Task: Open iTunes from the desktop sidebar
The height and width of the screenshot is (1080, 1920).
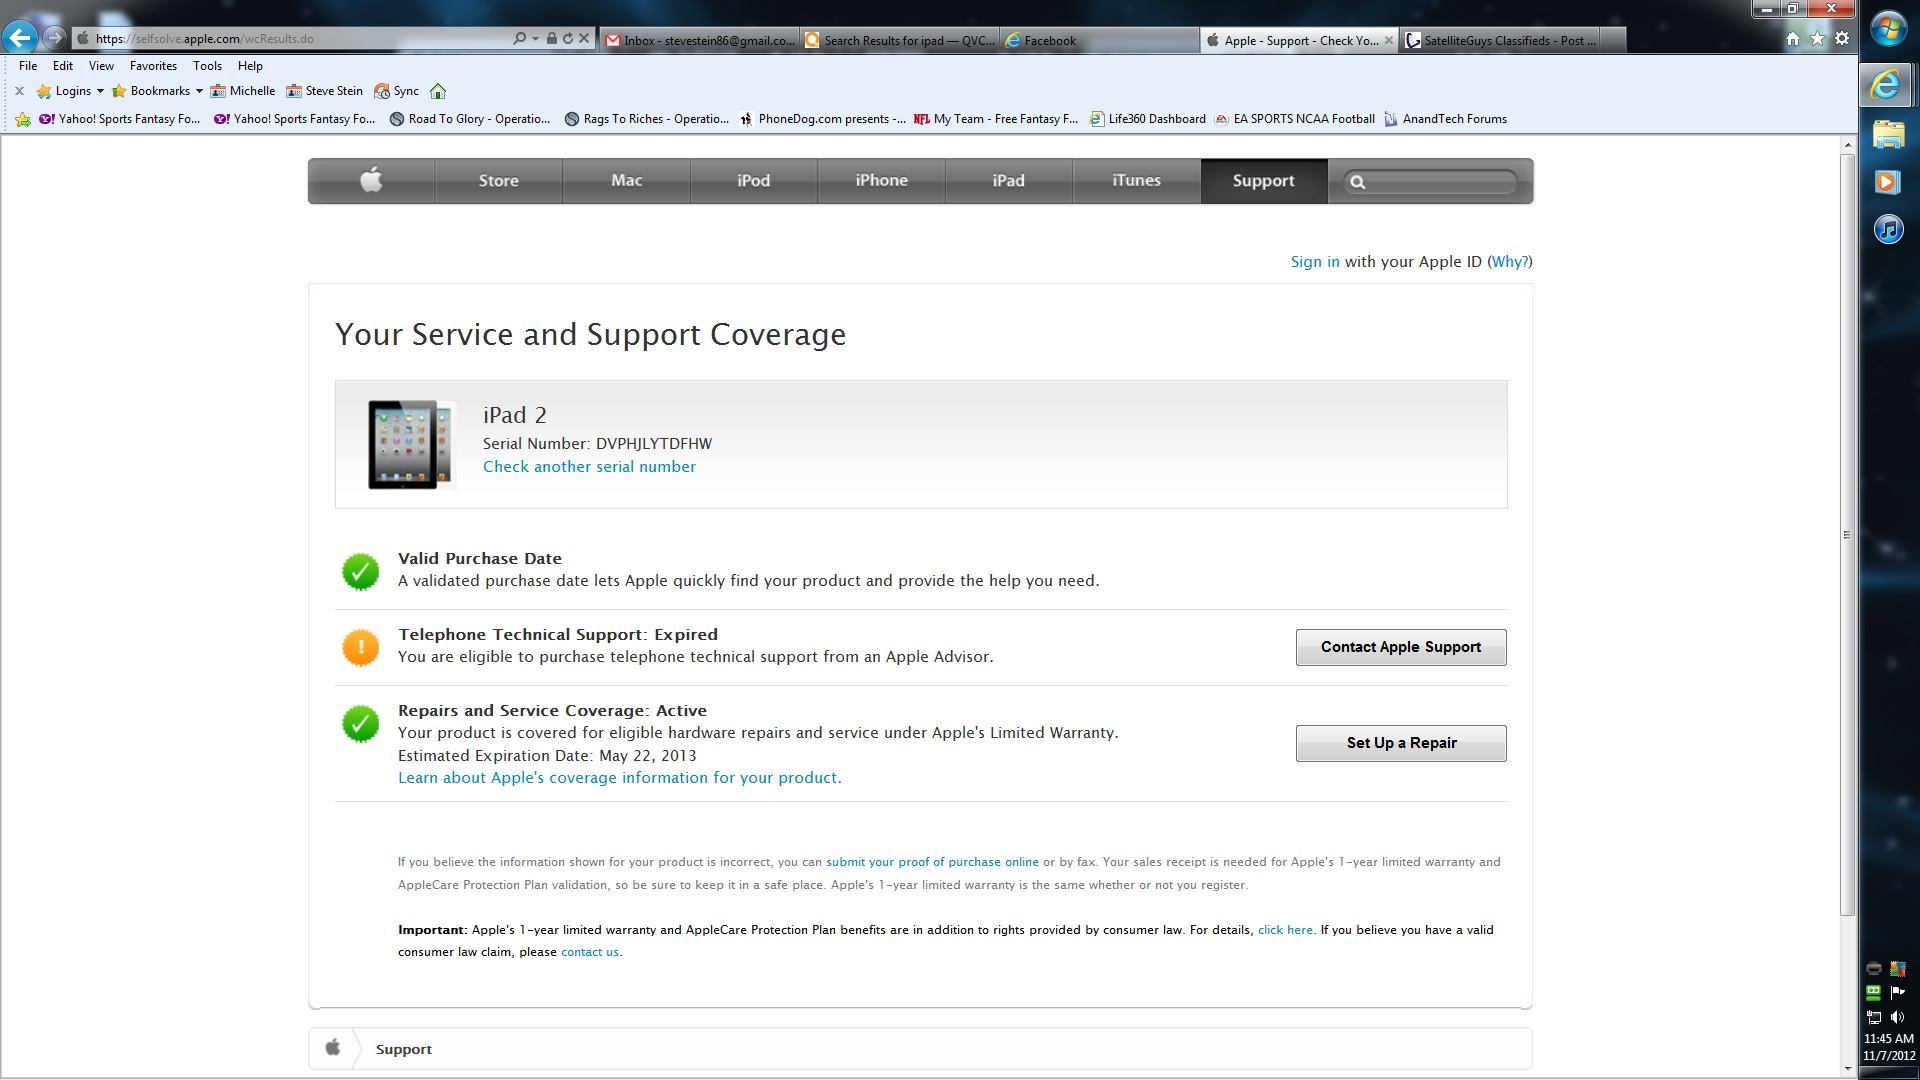Action: coord(1888,230)
